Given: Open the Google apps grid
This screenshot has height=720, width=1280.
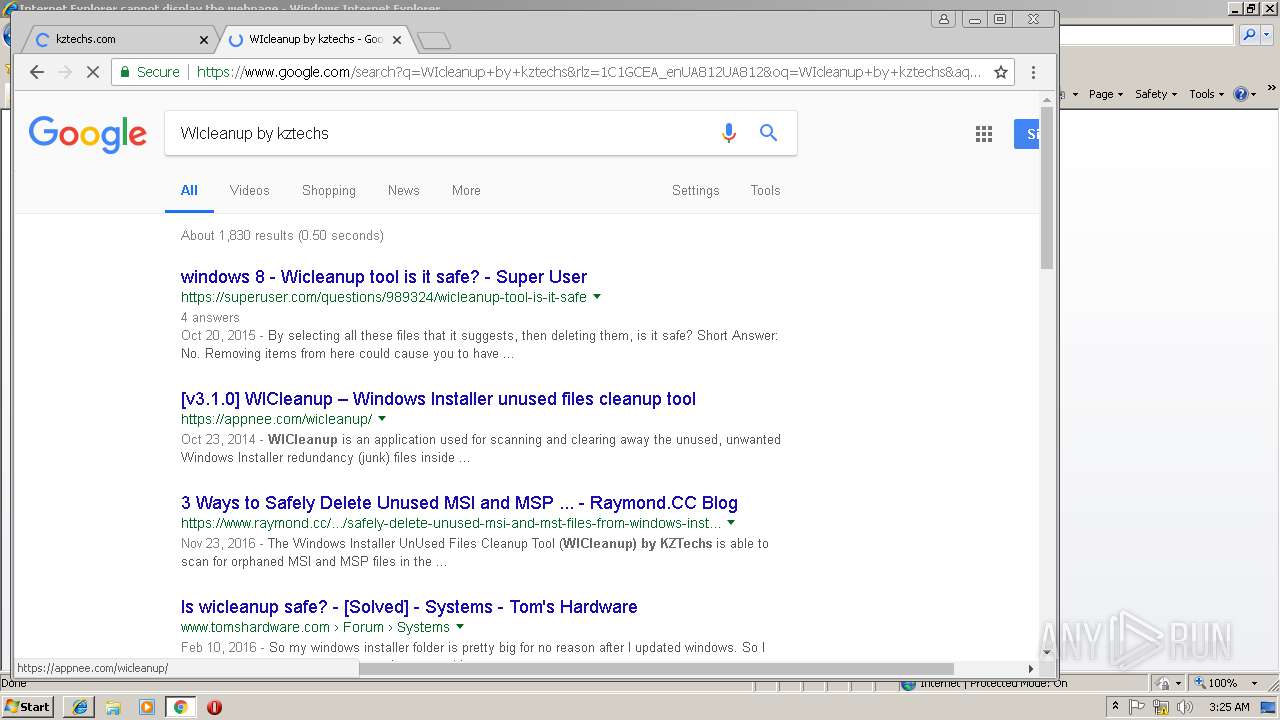Looking at the screenshot, I should pyautogui.click(x=983, y=134).
